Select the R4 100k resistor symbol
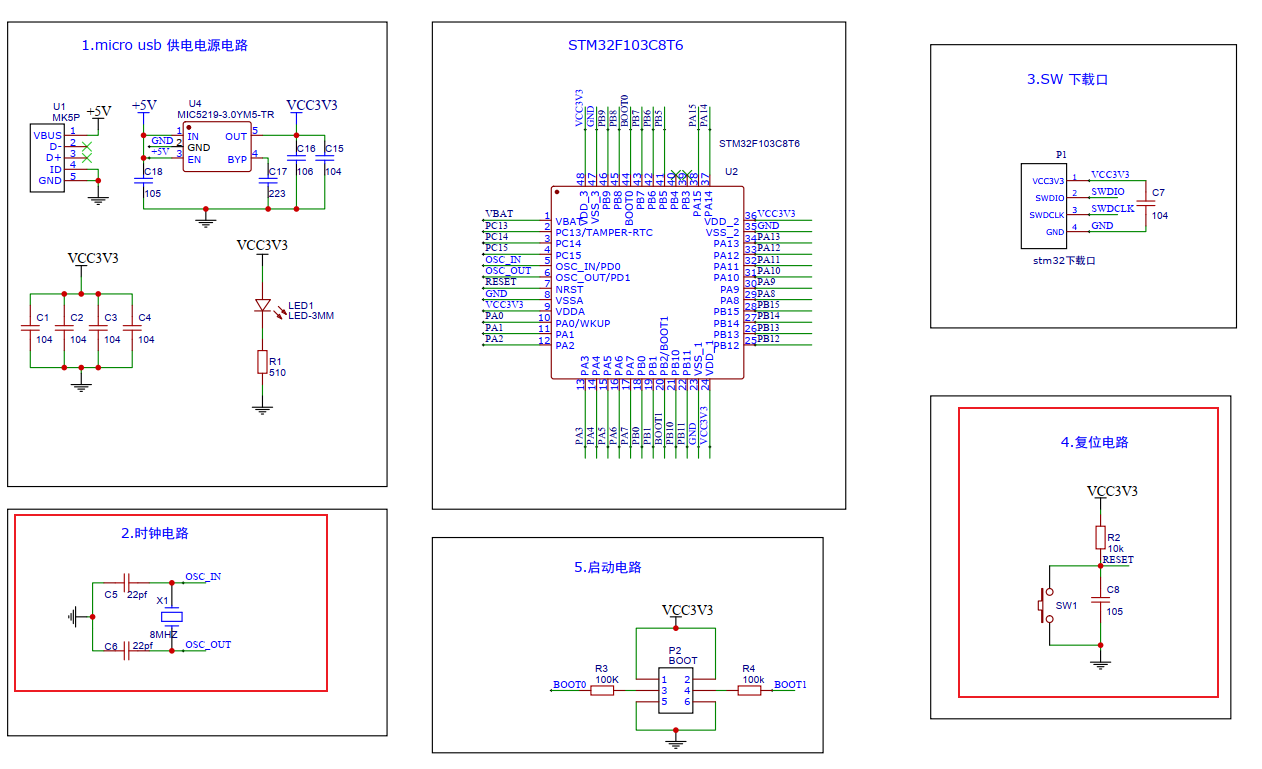This screenshot has height=769, width=1262. pos(749,690)
